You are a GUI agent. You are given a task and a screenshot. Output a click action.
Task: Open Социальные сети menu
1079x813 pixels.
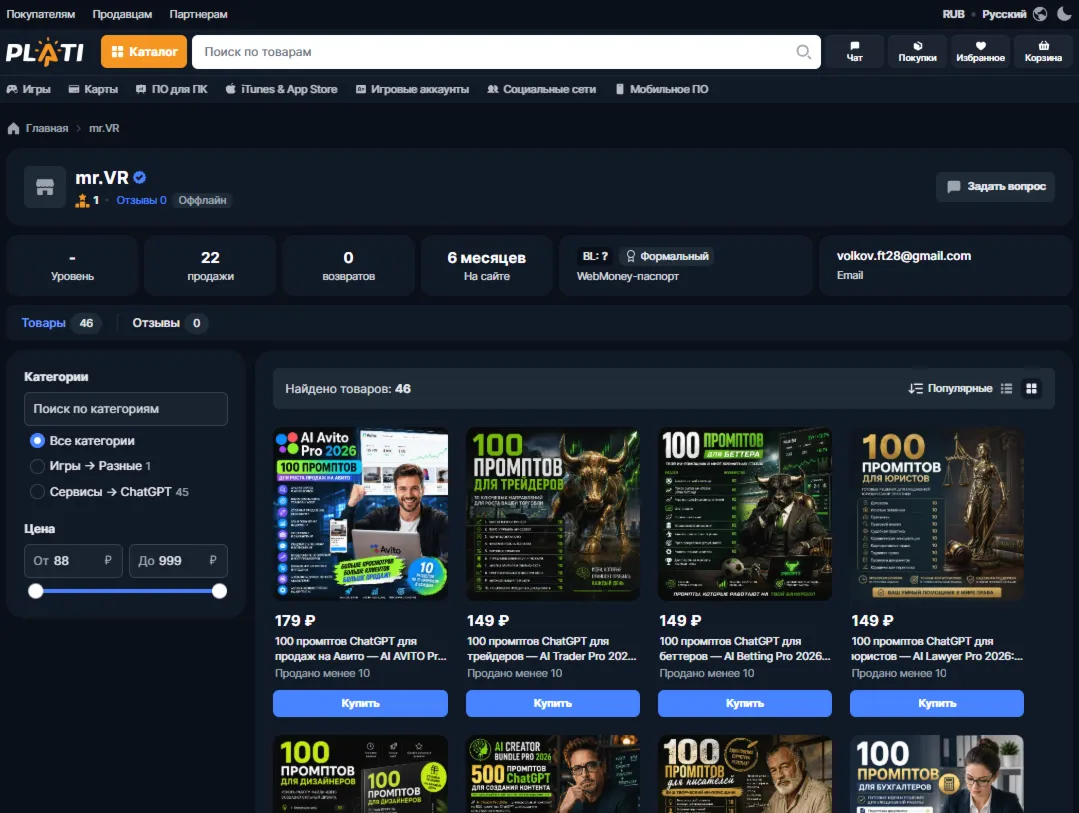(x=542, y=89)
